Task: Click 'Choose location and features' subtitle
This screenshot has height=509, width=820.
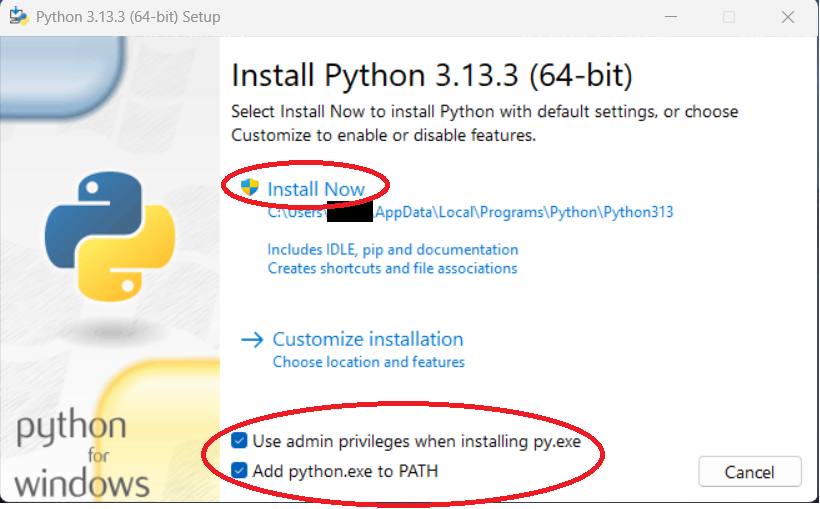Action: point(368,362)
